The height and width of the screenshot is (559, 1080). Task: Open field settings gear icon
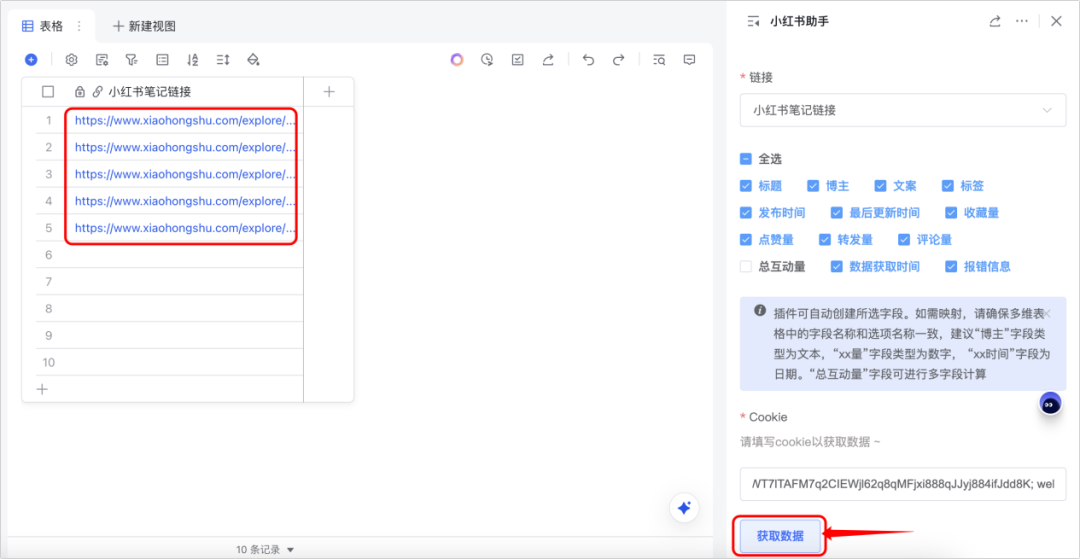tap(72, 60)
